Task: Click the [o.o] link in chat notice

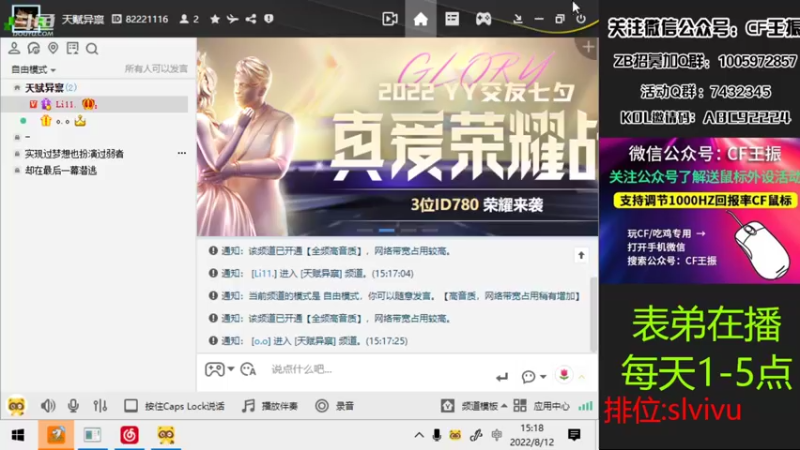Action: pyautogui.click(x=261, y=341)
